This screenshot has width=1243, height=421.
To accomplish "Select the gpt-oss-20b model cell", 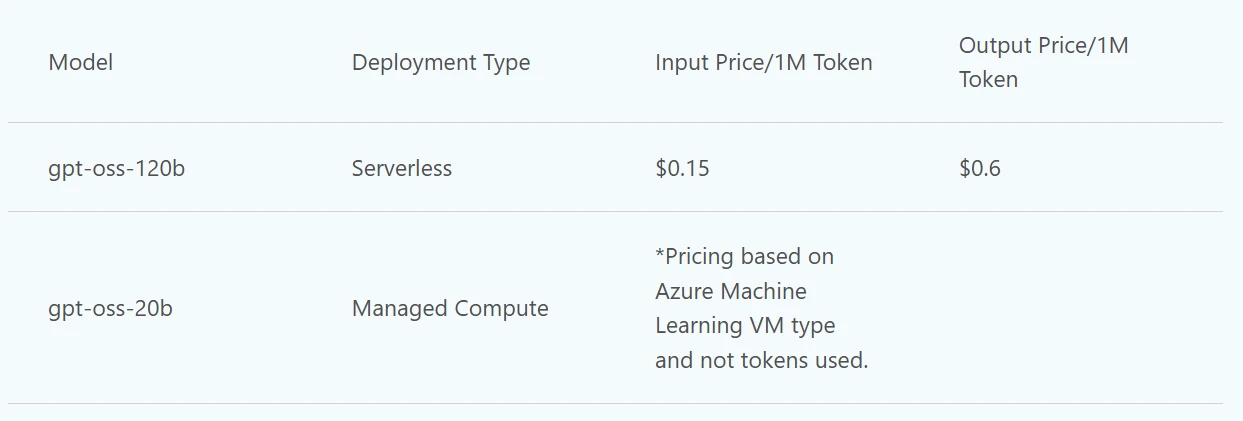I will coord(110,308).
